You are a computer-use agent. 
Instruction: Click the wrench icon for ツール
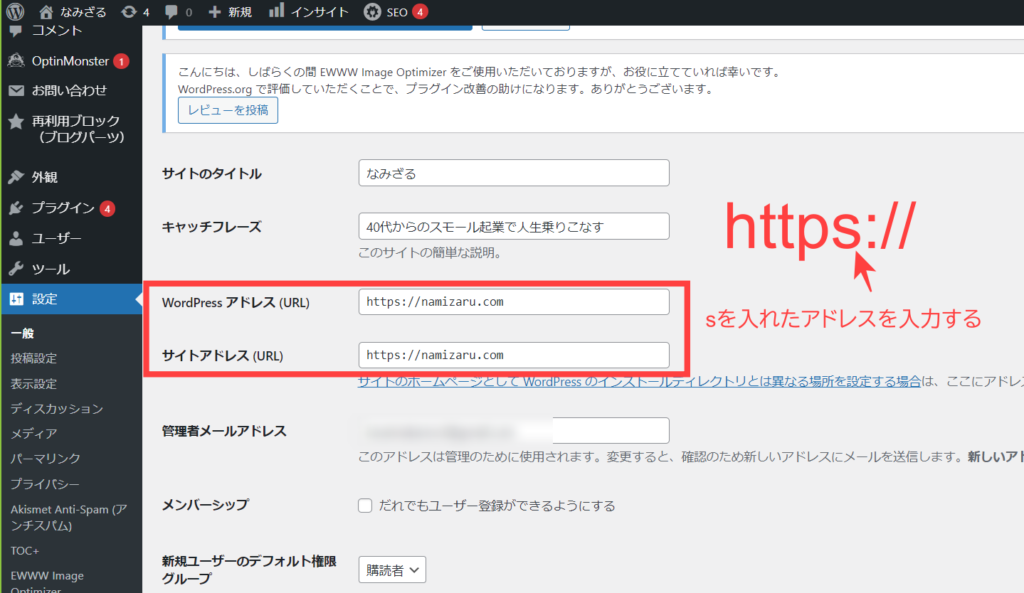point(16,268)
